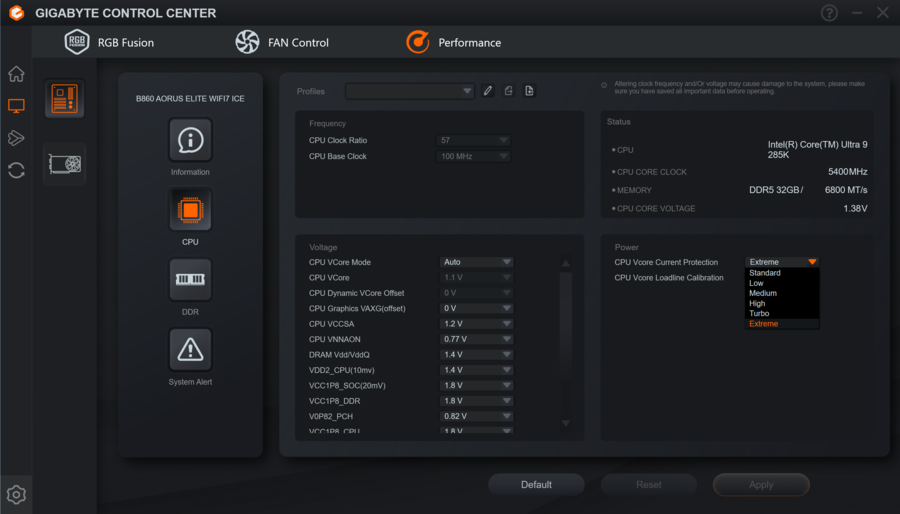Open V0P82_PCH voltage dropdown

476,416
